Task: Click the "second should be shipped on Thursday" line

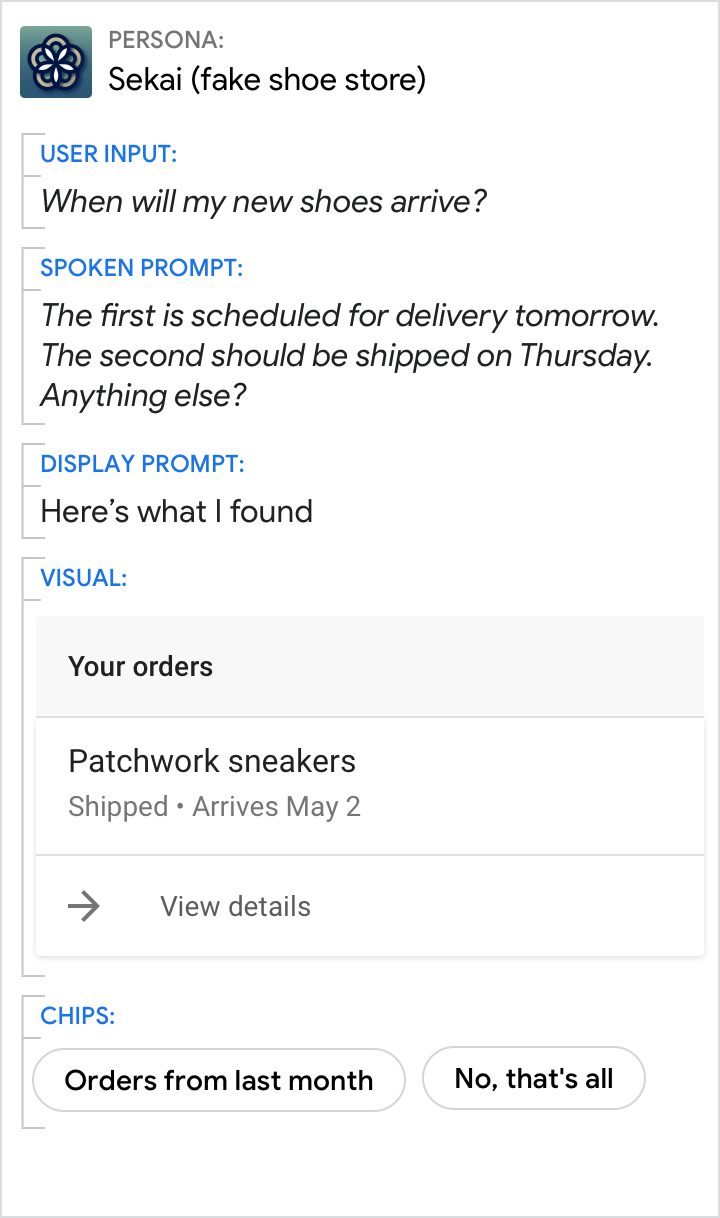Action: [x=346, y=356]
